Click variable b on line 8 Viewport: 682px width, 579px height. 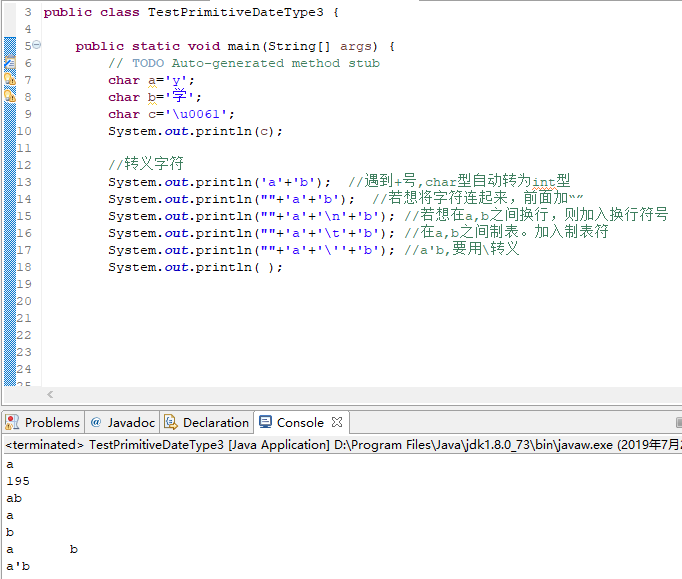click(x=152, y=97)
